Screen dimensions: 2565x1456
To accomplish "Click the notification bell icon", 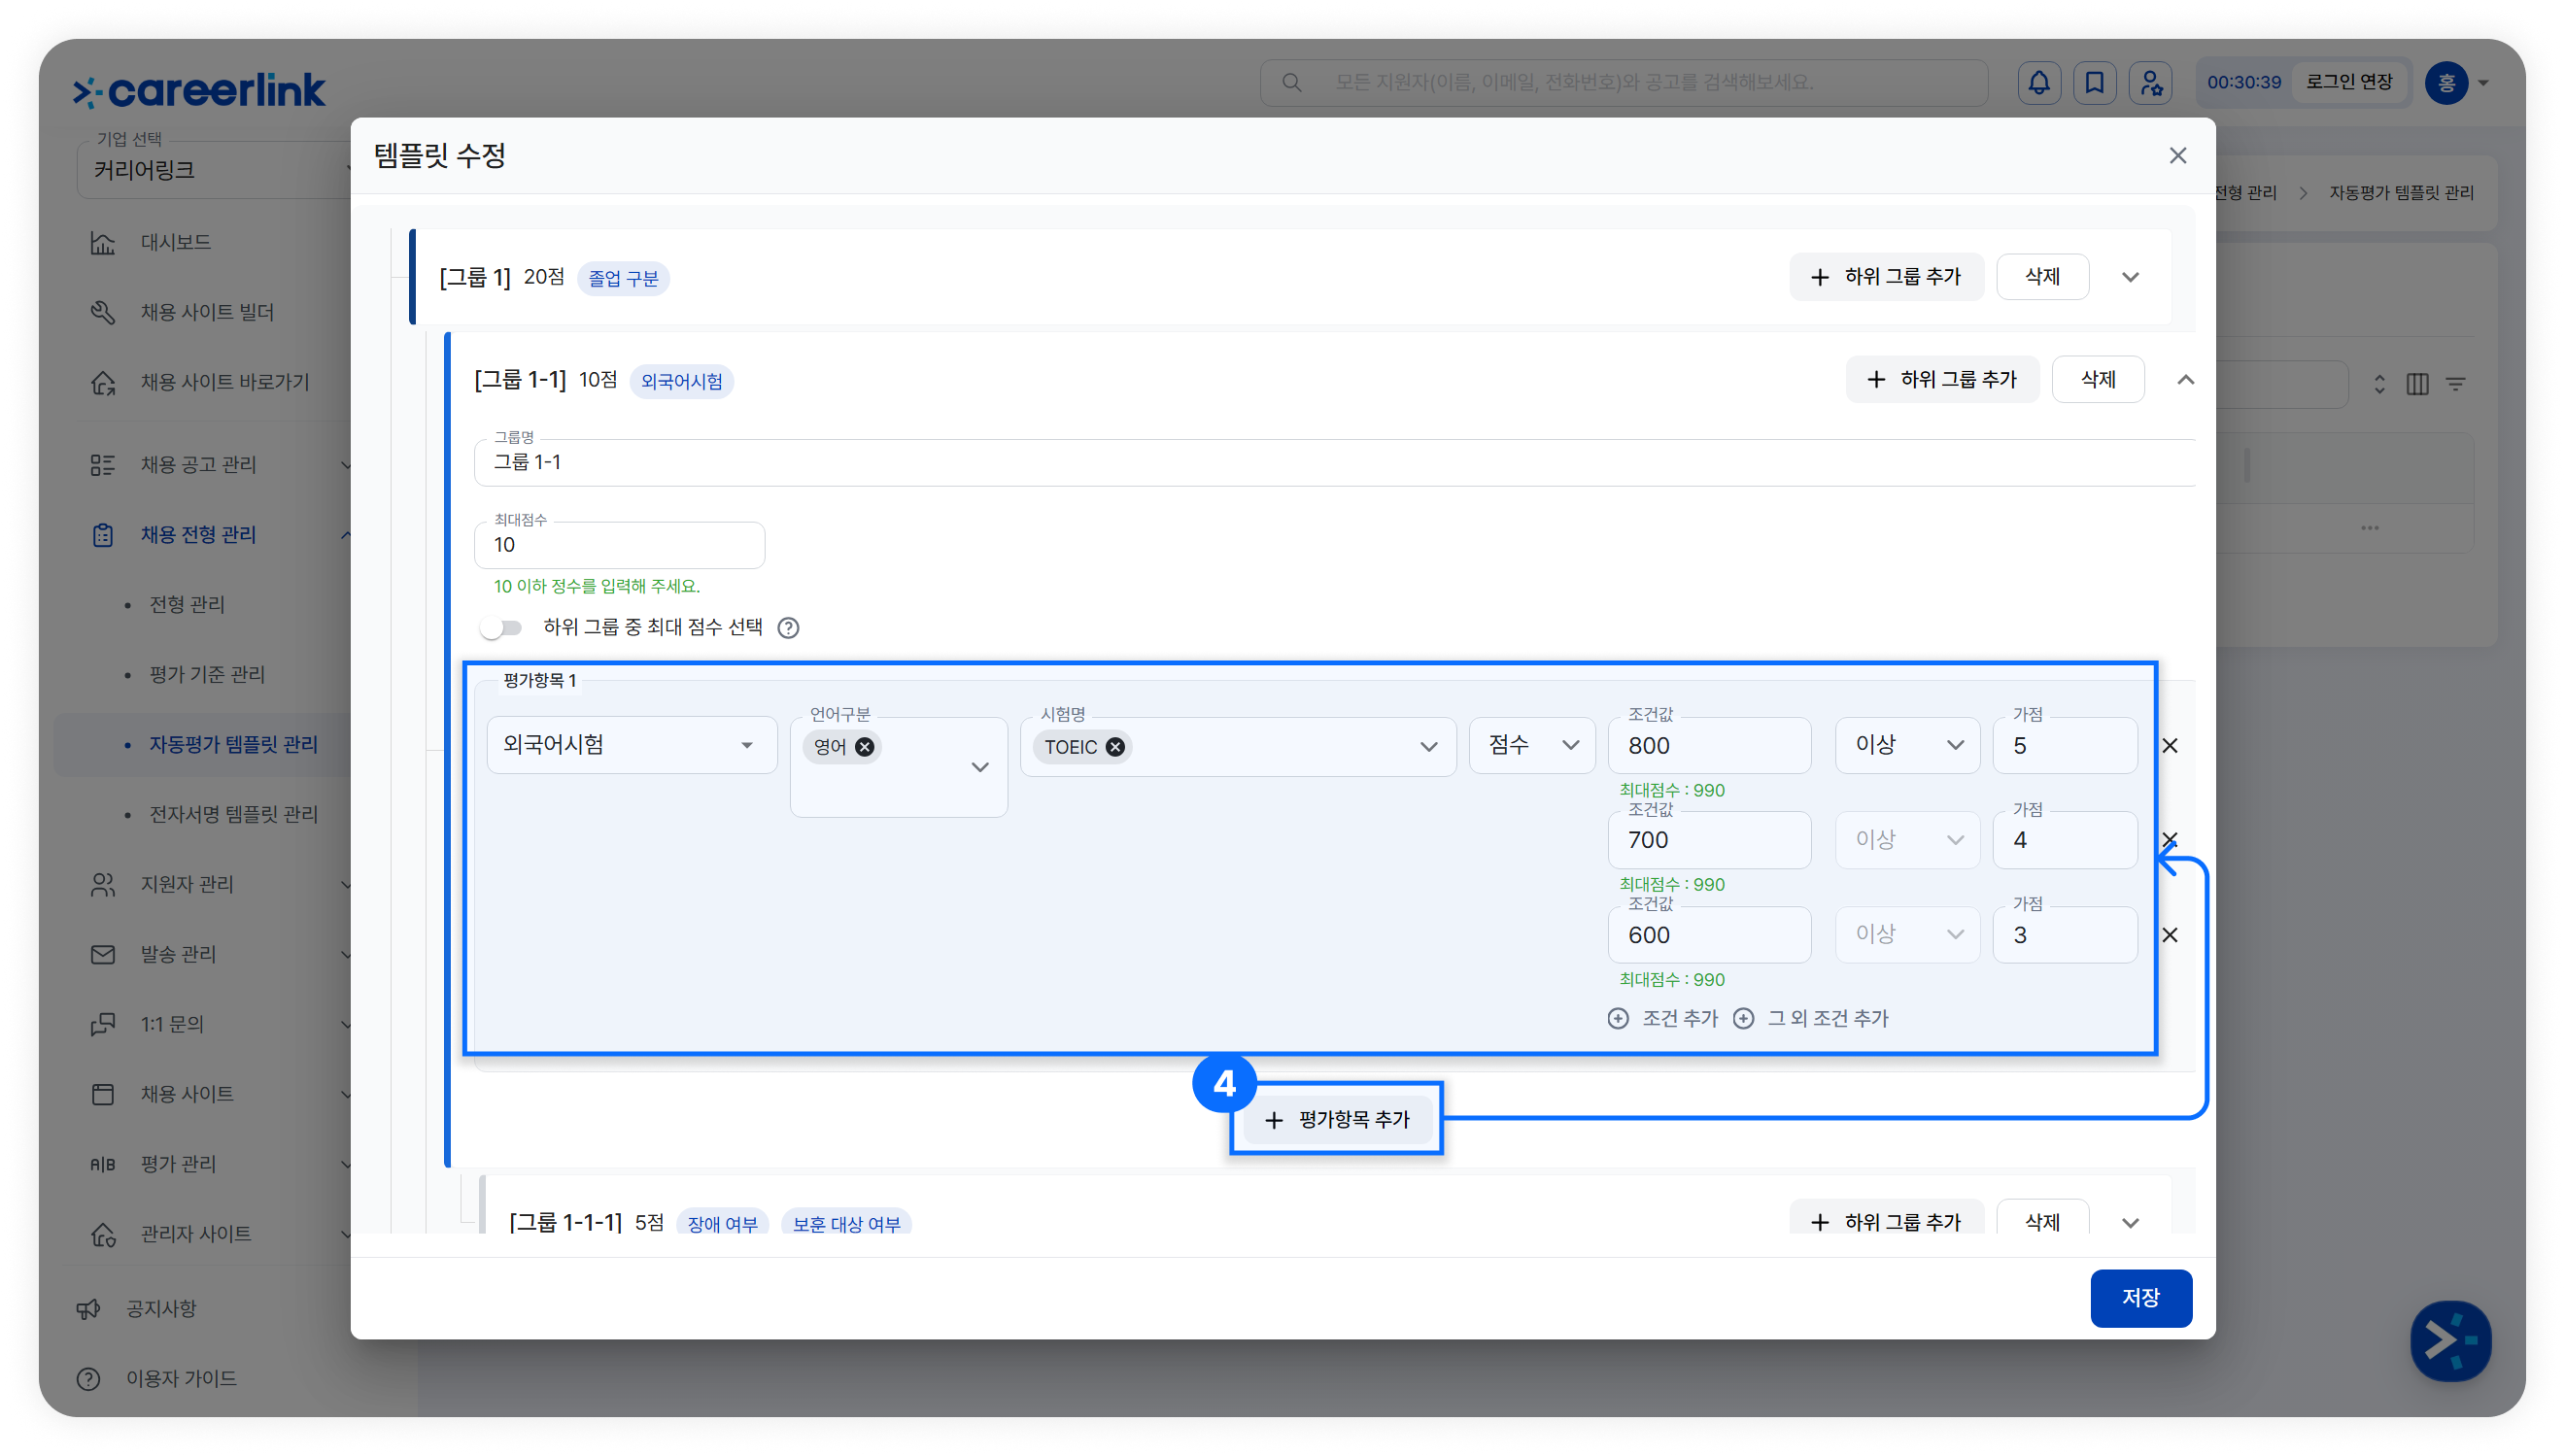I will (2038, 82).
